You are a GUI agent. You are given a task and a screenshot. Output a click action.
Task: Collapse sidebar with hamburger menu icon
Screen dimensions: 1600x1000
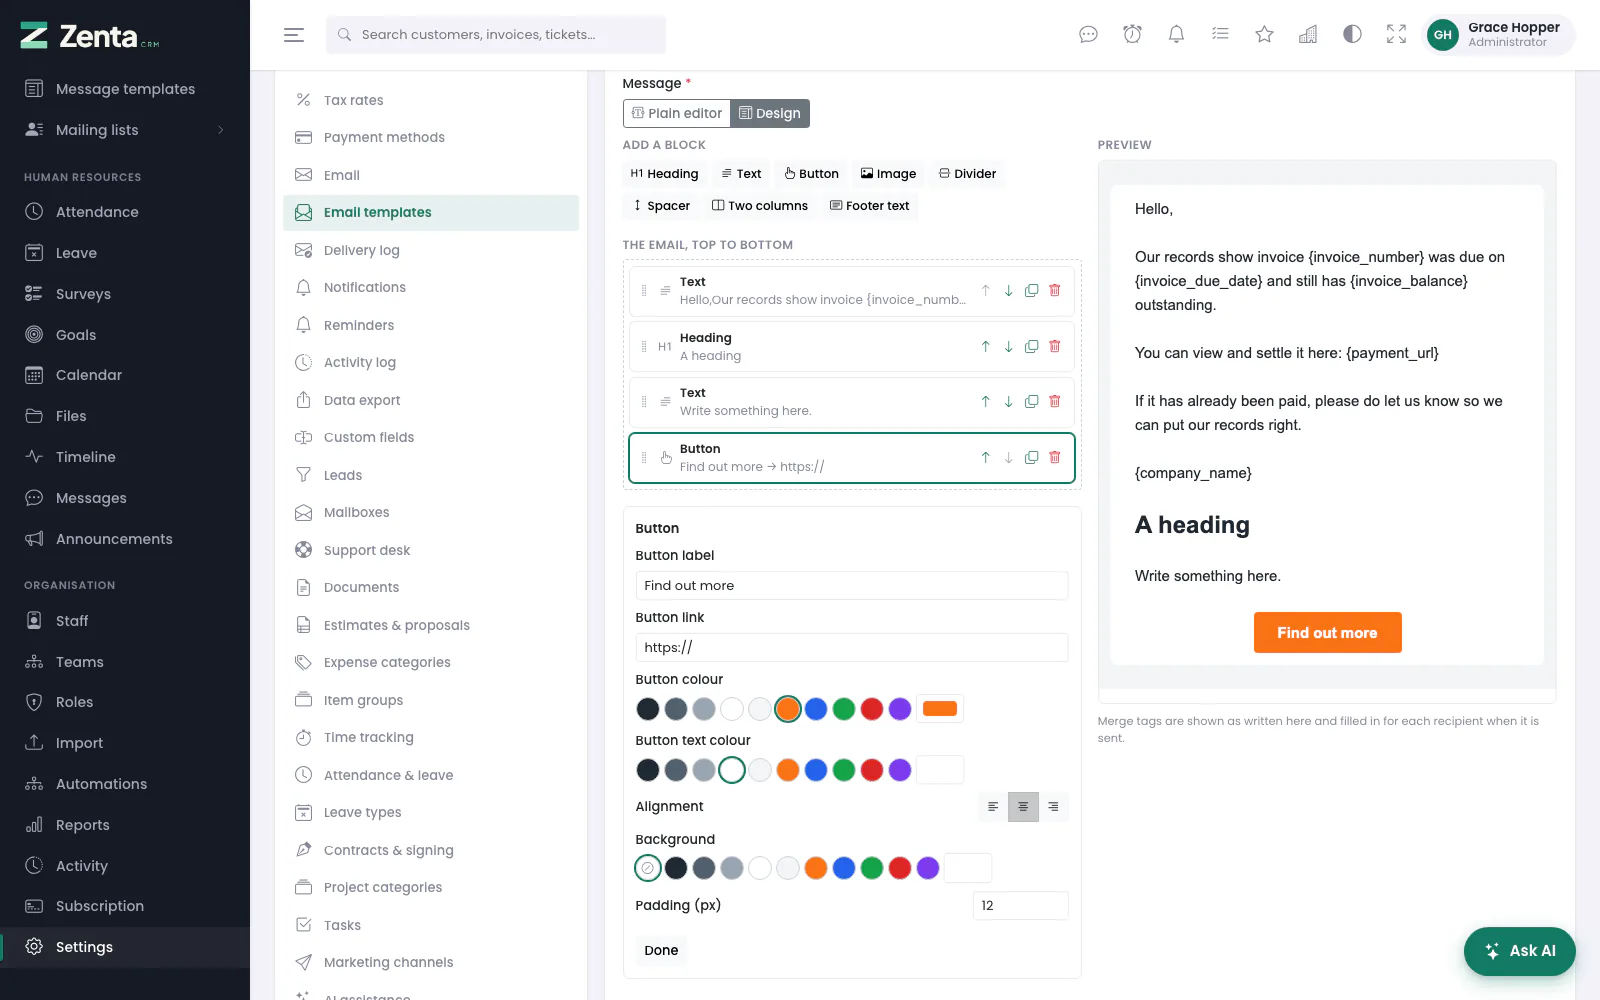[x=294, y=35]
